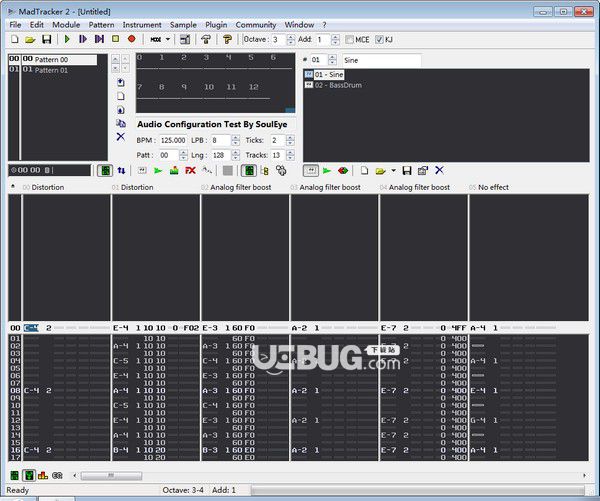600x501 pixels.
Task: Adjust the Octave spinner arrows
Action: [291, 39]
